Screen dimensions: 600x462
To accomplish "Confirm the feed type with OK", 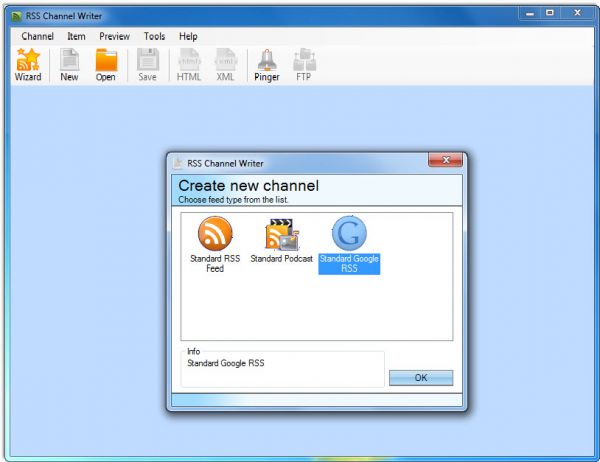I will tap(420, 378).
